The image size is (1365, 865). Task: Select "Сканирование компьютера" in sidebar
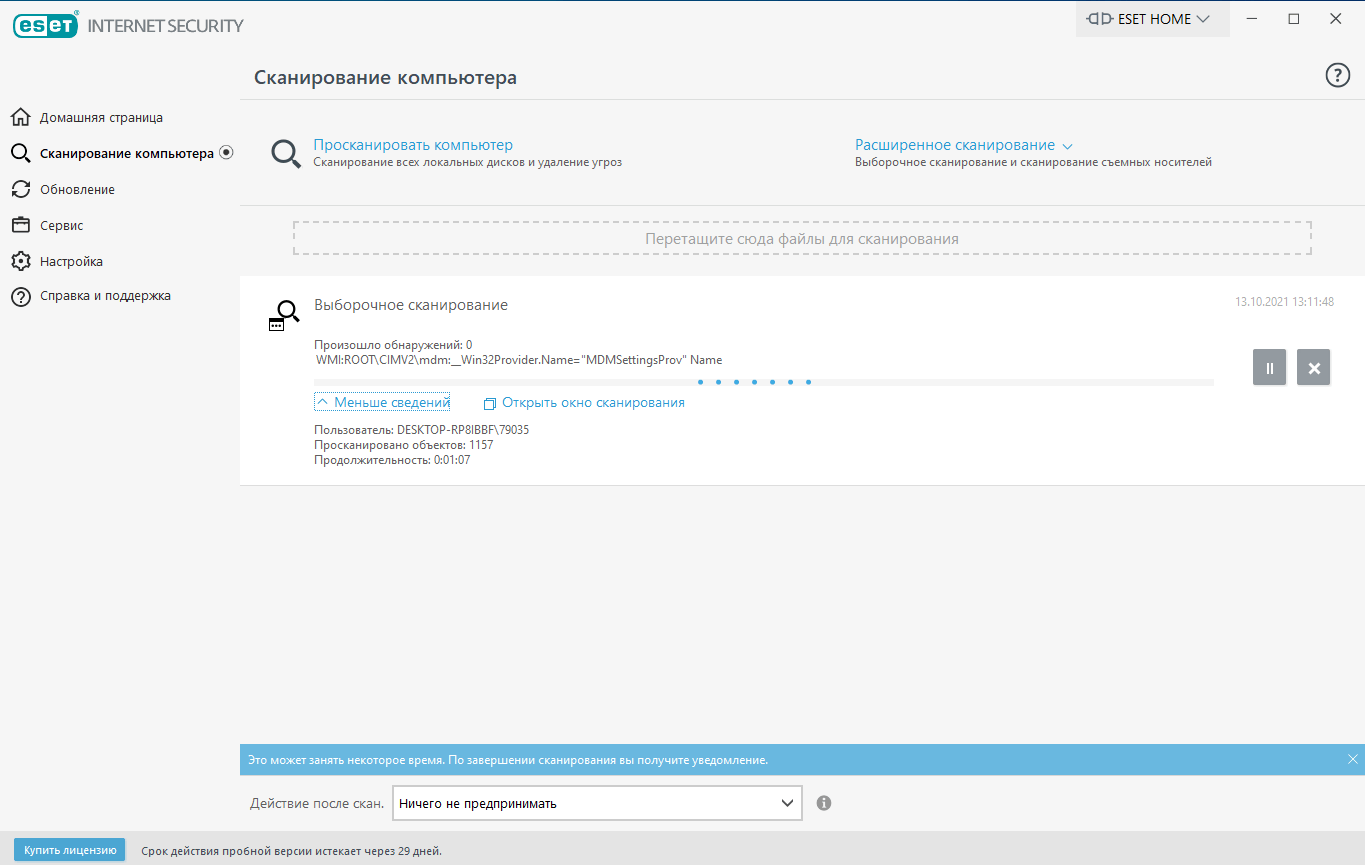click(126, 154)
